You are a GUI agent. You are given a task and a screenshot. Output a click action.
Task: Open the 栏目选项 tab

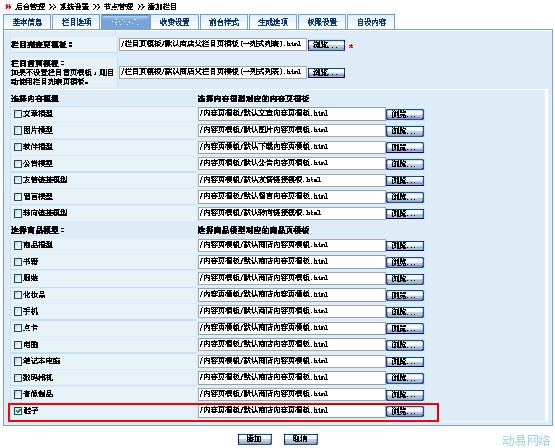pos(76,22)
